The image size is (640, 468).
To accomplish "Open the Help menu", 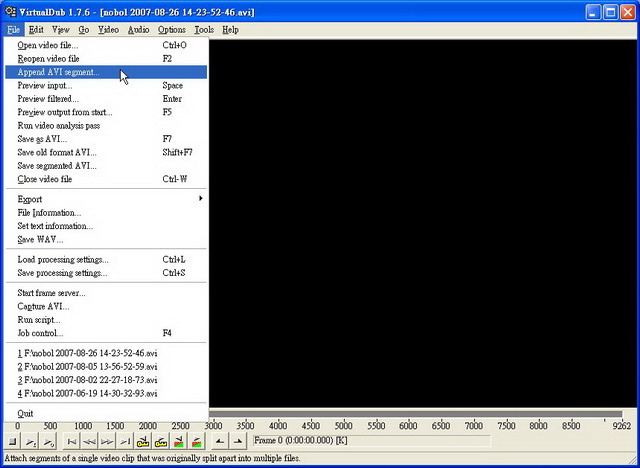I will (230, 30).
